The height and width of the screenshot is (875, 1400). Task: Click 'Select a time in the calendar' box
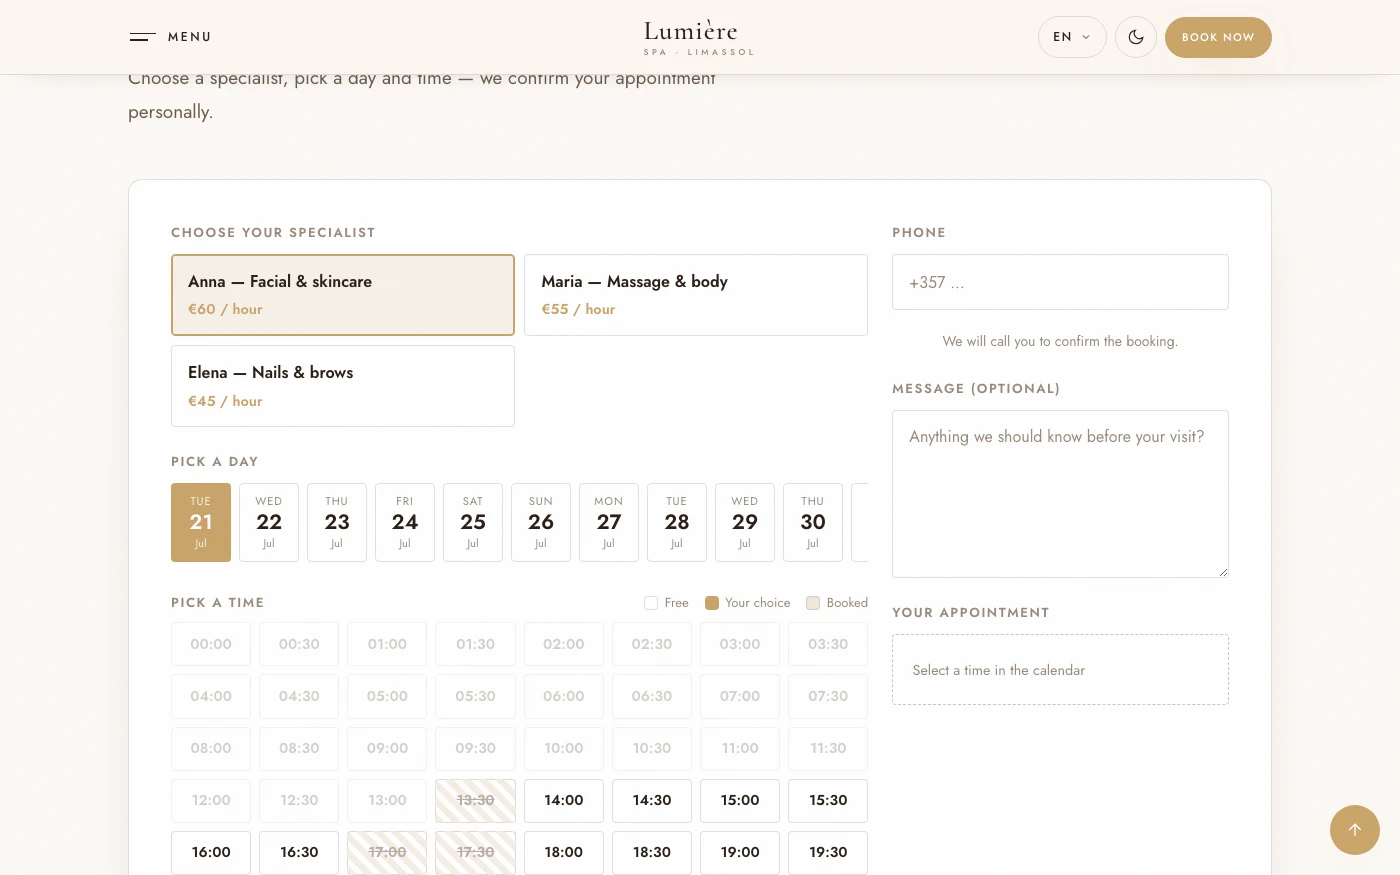coord(1060,670)
